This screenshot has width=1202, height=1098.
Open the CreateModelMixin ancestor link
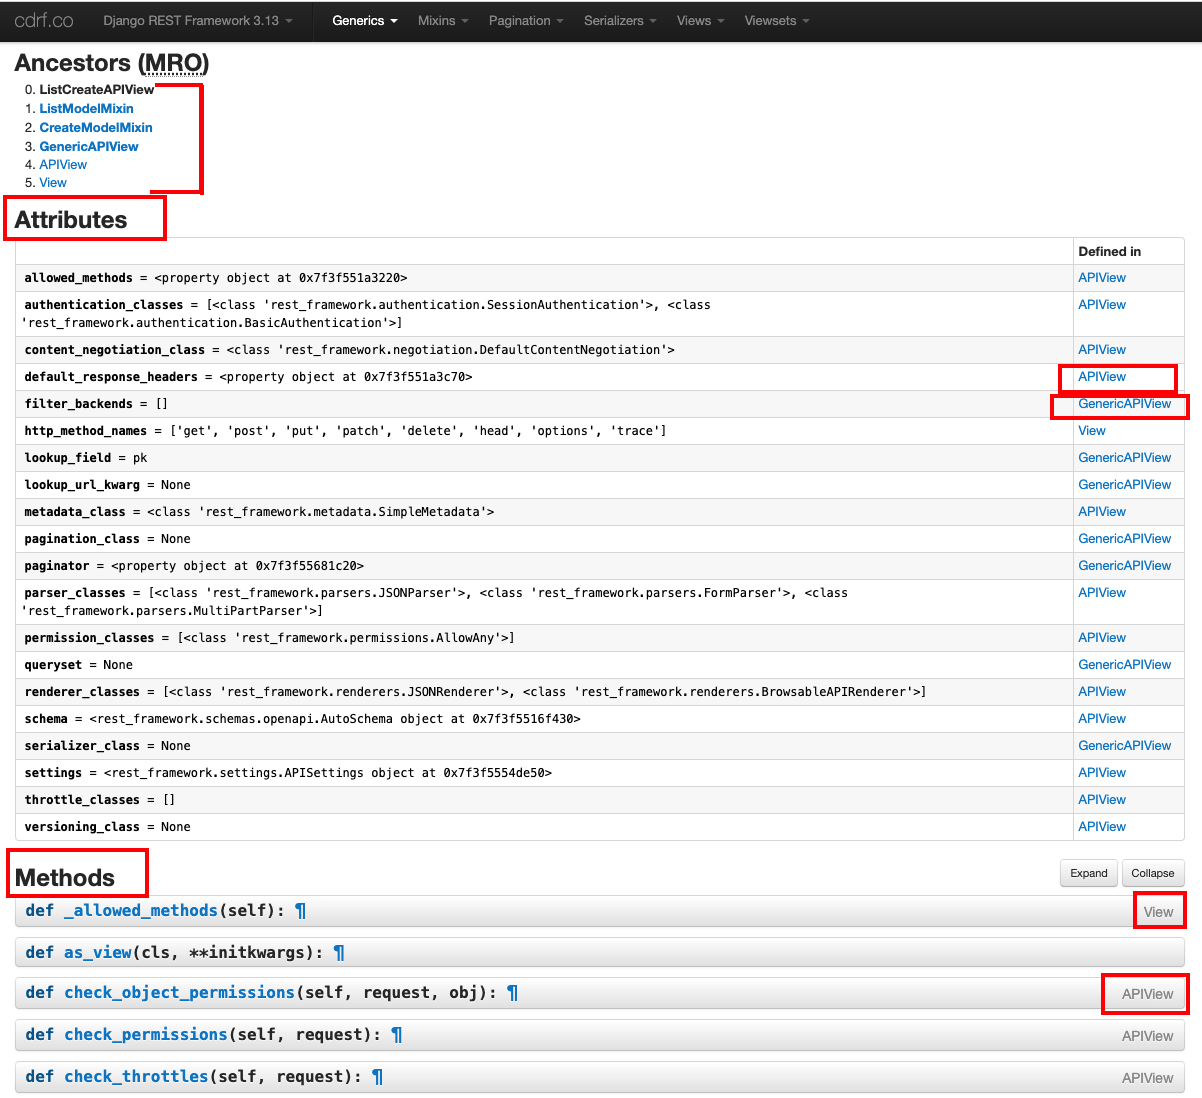95,127
